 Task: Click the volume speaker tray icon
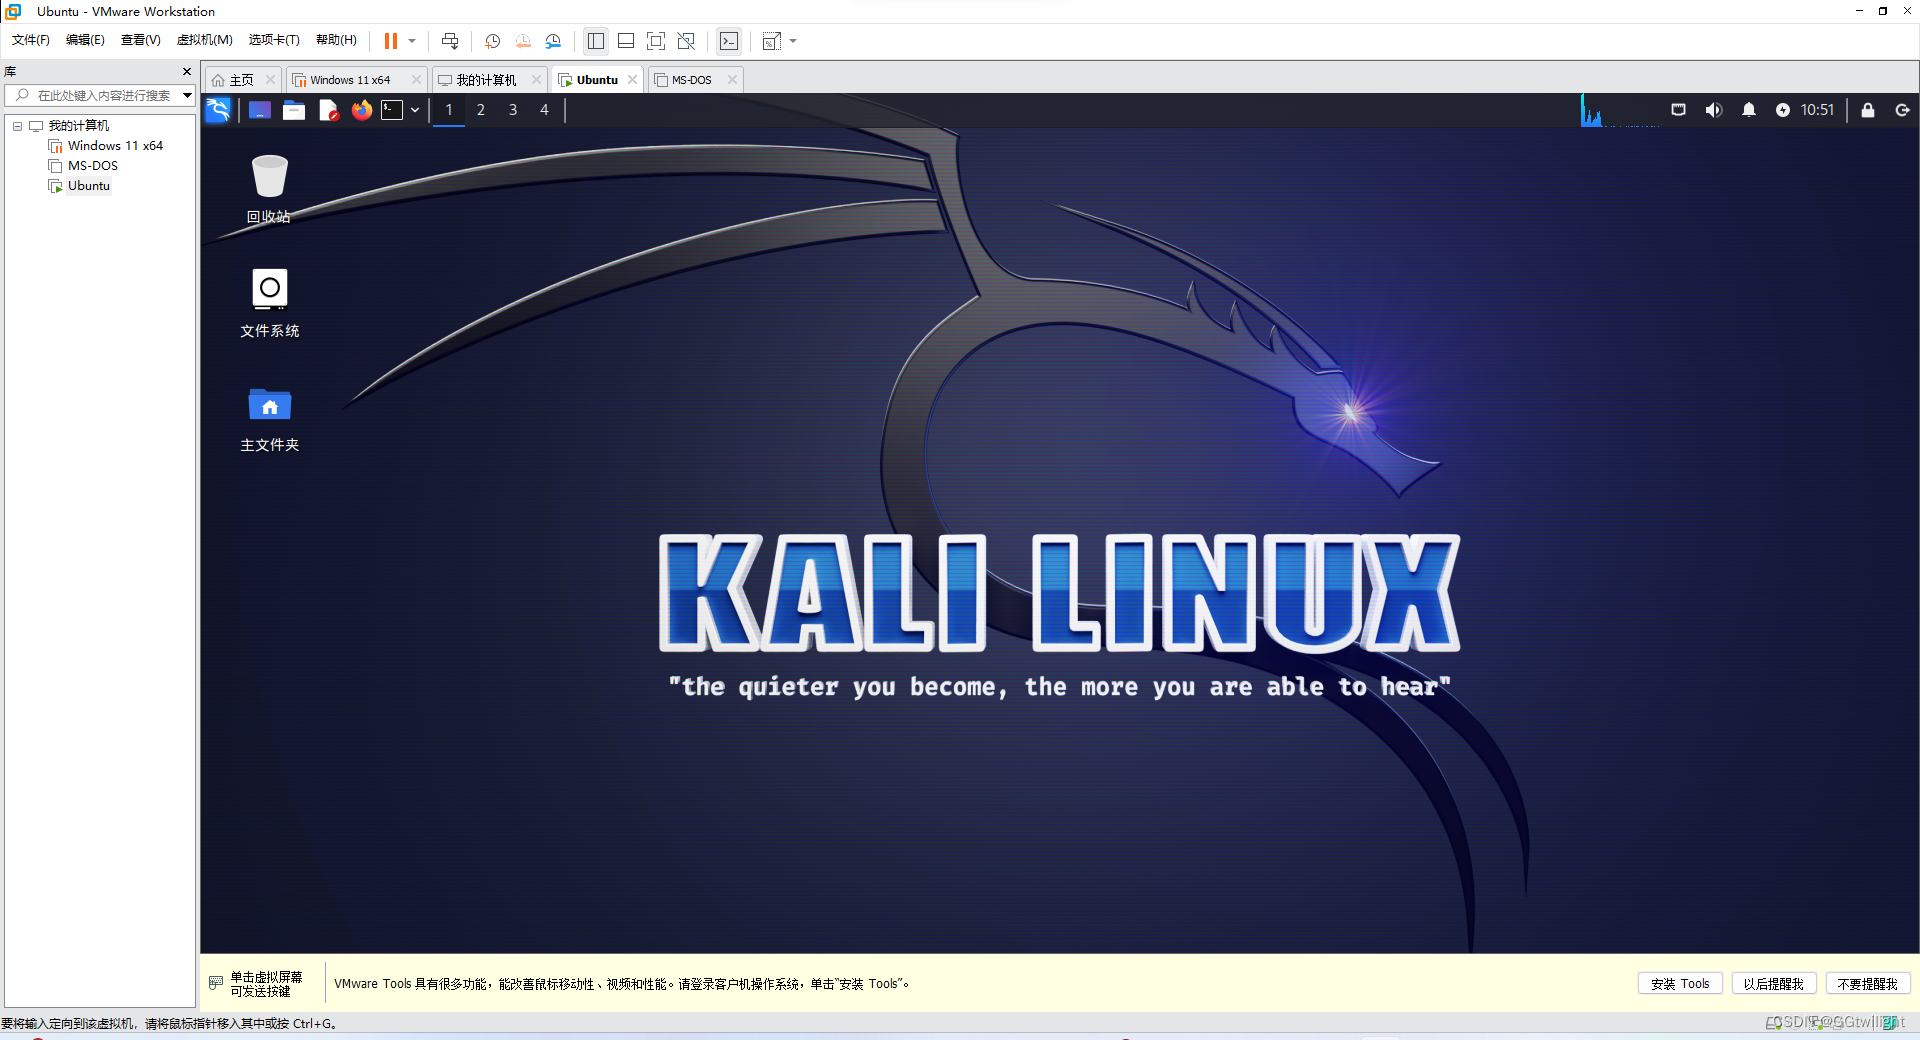1714,110
